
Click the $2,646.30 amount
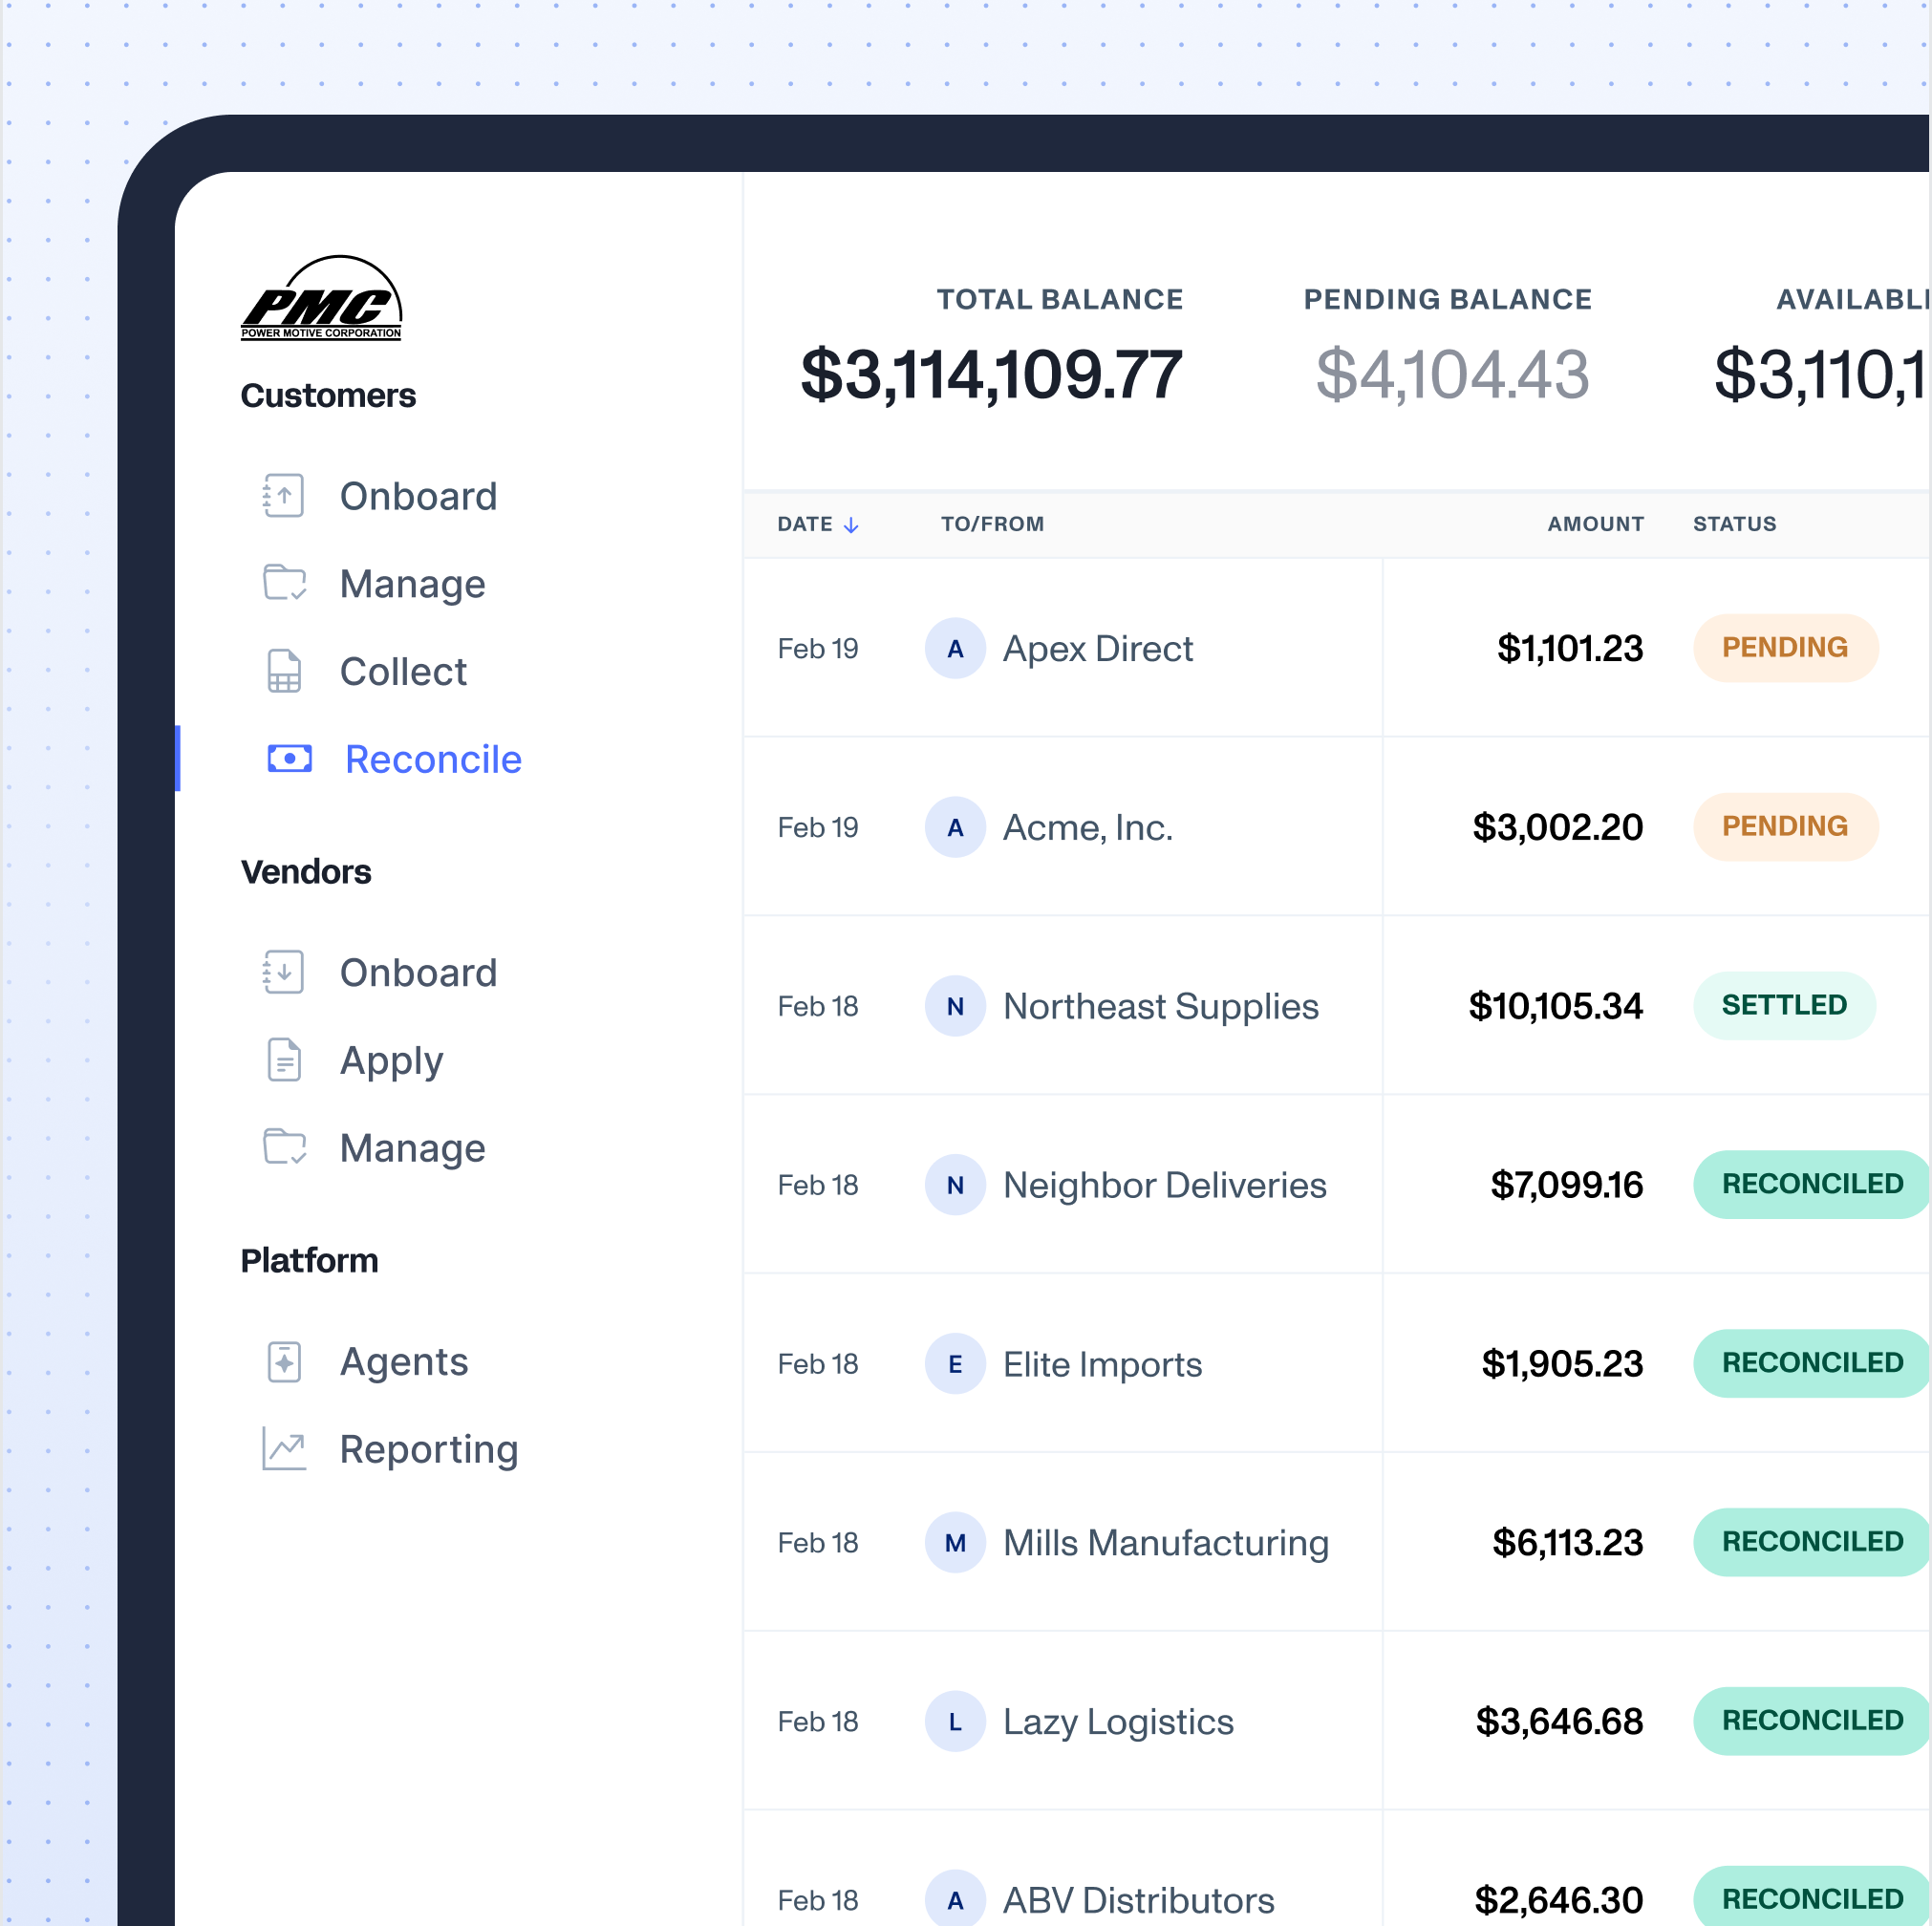click(x=1560, y=1901)
